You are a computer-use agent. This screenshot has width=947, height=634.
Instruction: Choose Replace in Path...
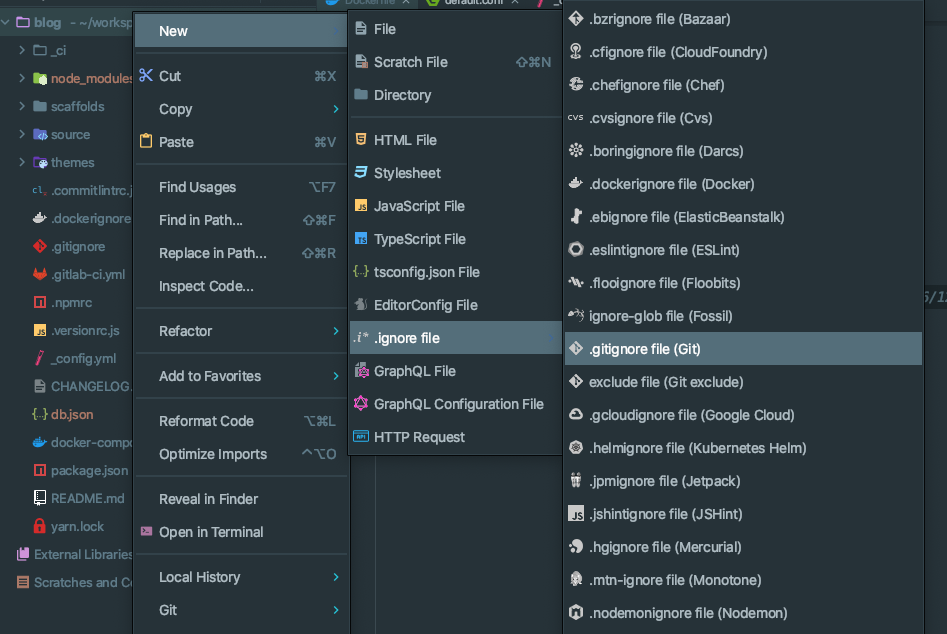click(x=240, y=253)
